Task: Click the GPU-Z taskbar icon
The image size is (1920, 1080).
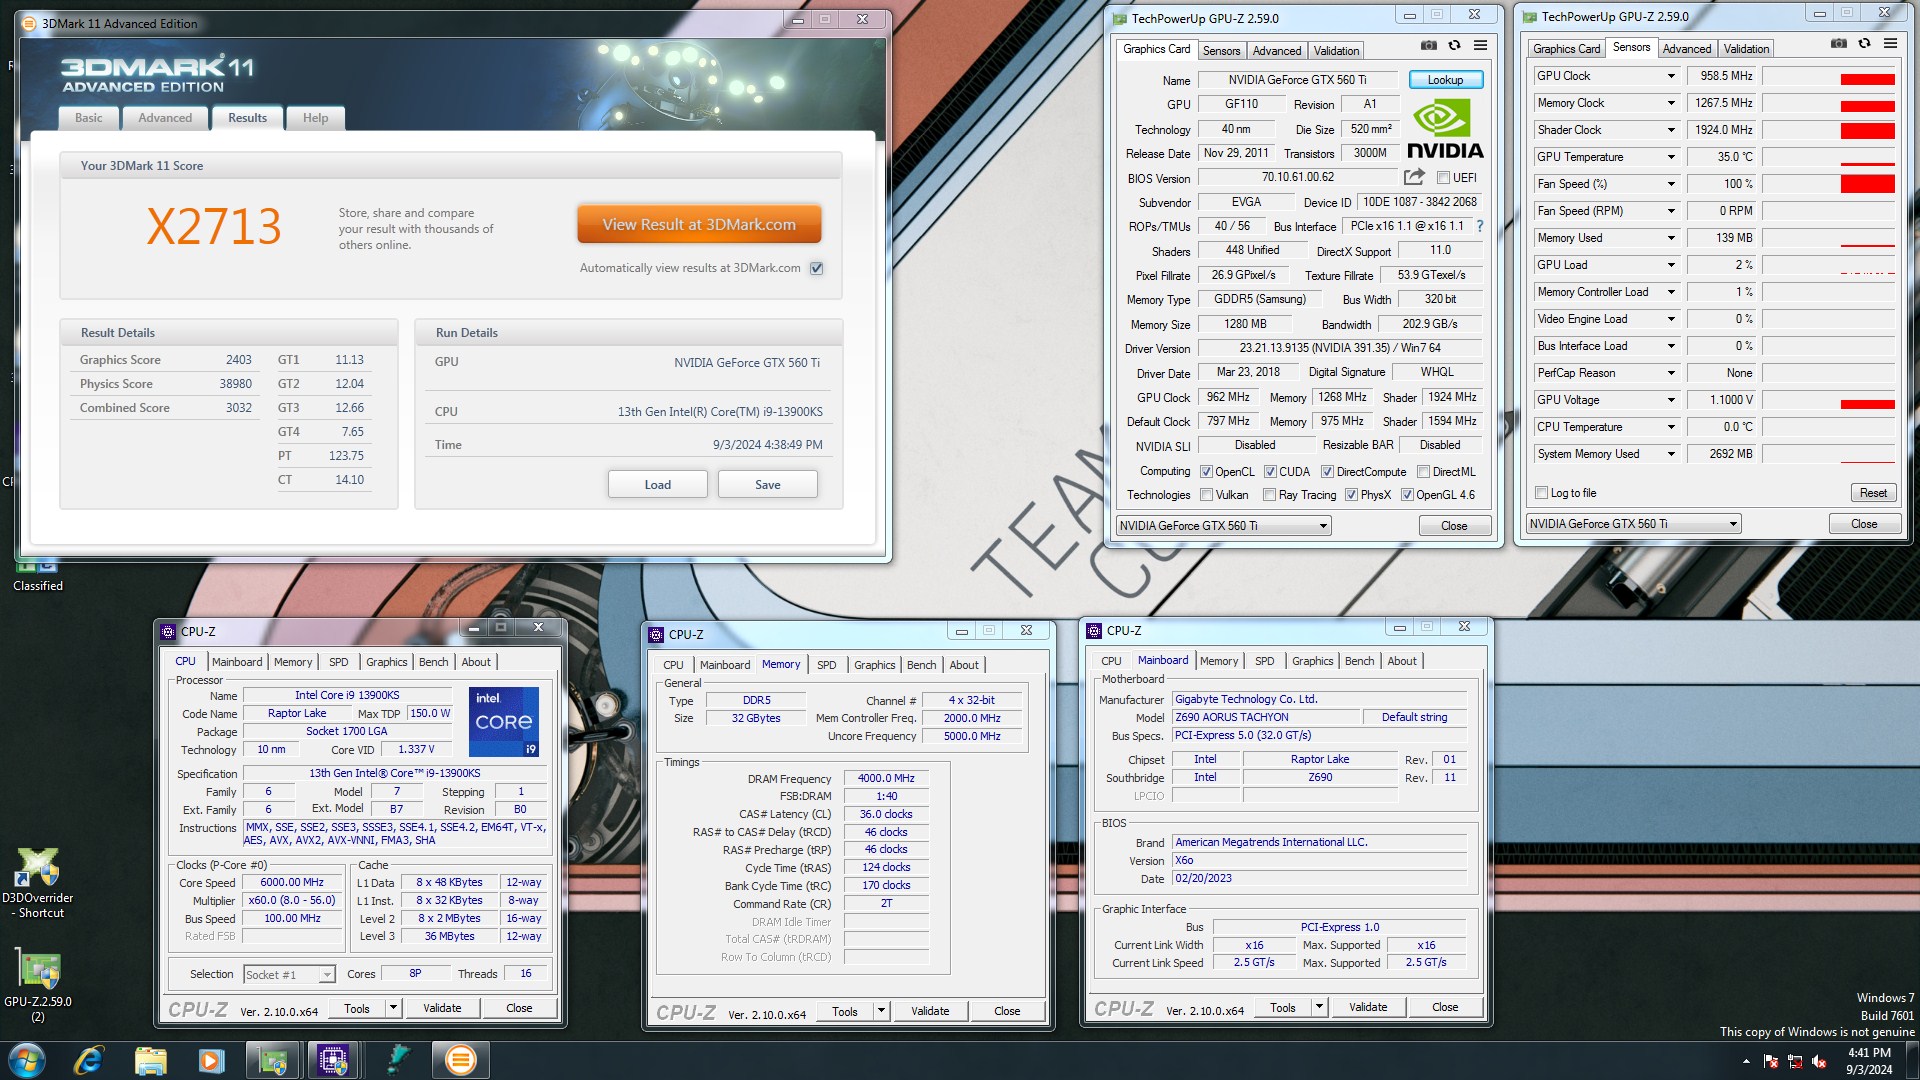Action: (x=273, y=1060)
